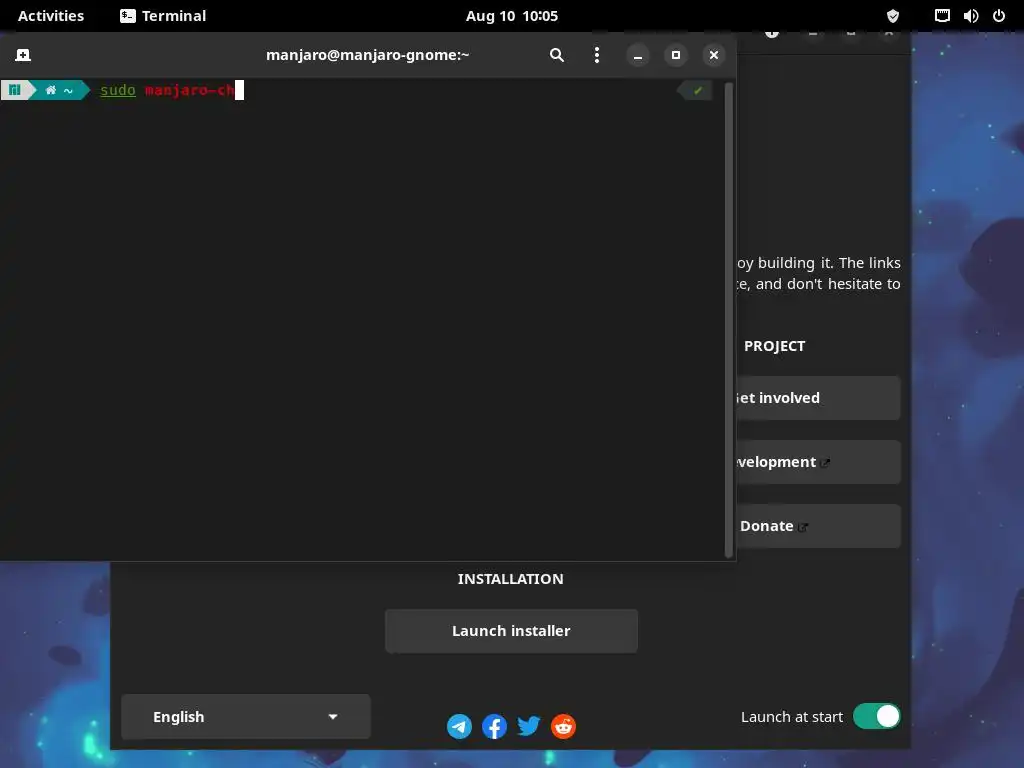
Task: Click the Launch at start label
Action: (x=792, y=716)
